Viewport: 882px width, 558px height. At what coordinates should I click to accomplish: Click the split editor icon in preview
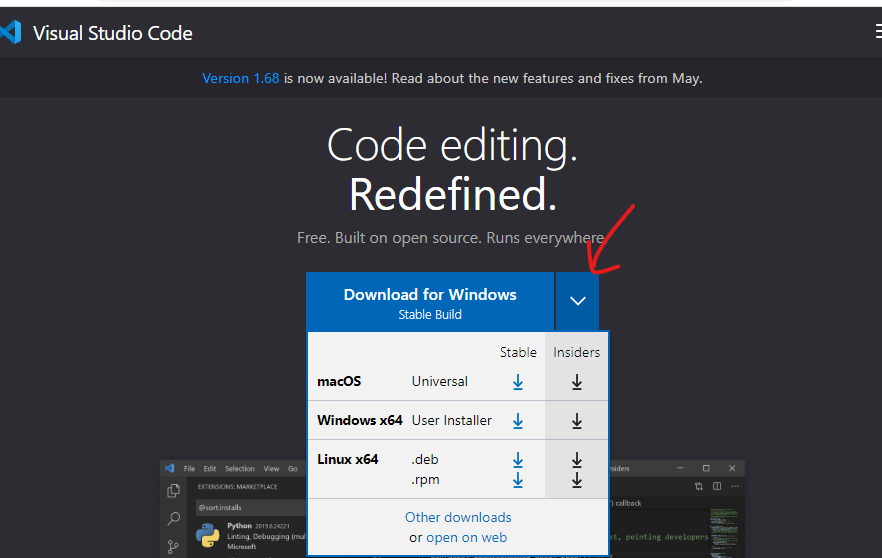(717, 486)
